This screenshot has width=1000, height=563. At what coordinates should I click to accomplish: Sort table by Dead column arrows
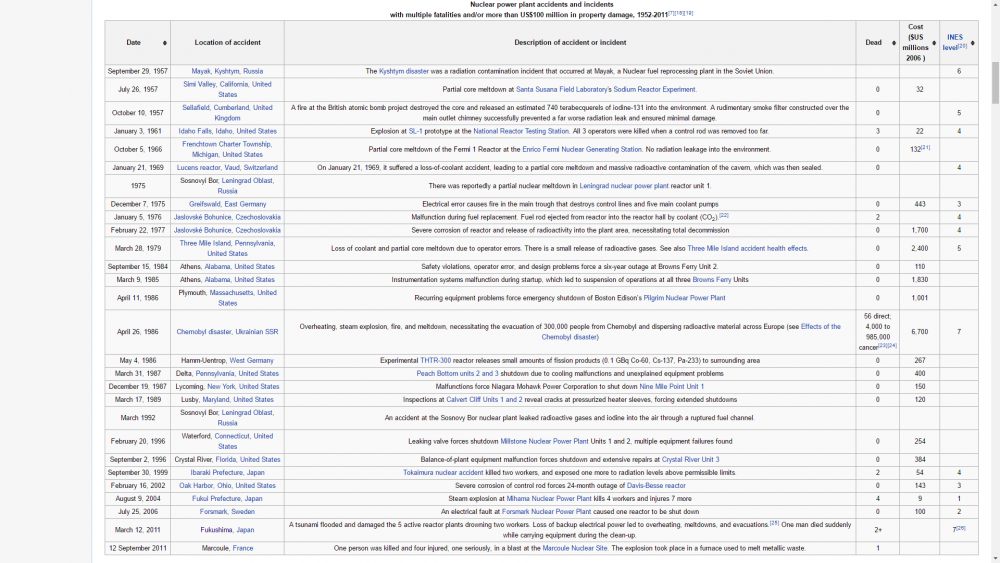[x=893, y=43]
